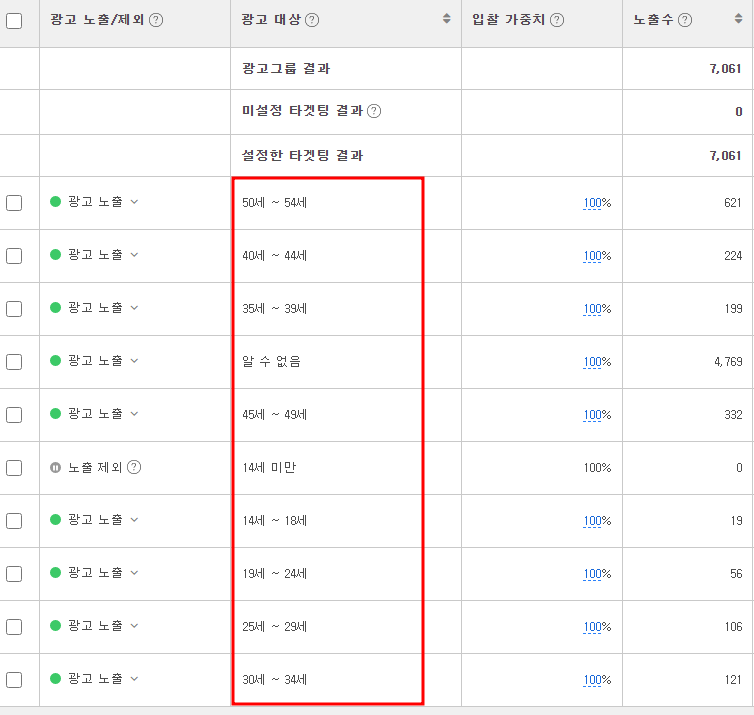This screenshot has width=754, height=715.
Task: Check the box for 45세 ~ 49세 row
Action: 14,414
